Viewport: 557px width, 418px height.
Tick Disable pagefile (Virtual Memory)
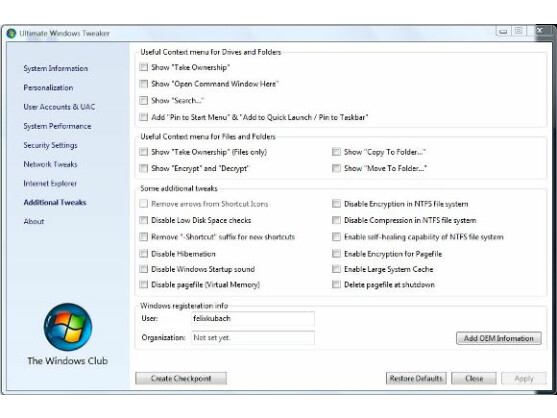(144, 284)
